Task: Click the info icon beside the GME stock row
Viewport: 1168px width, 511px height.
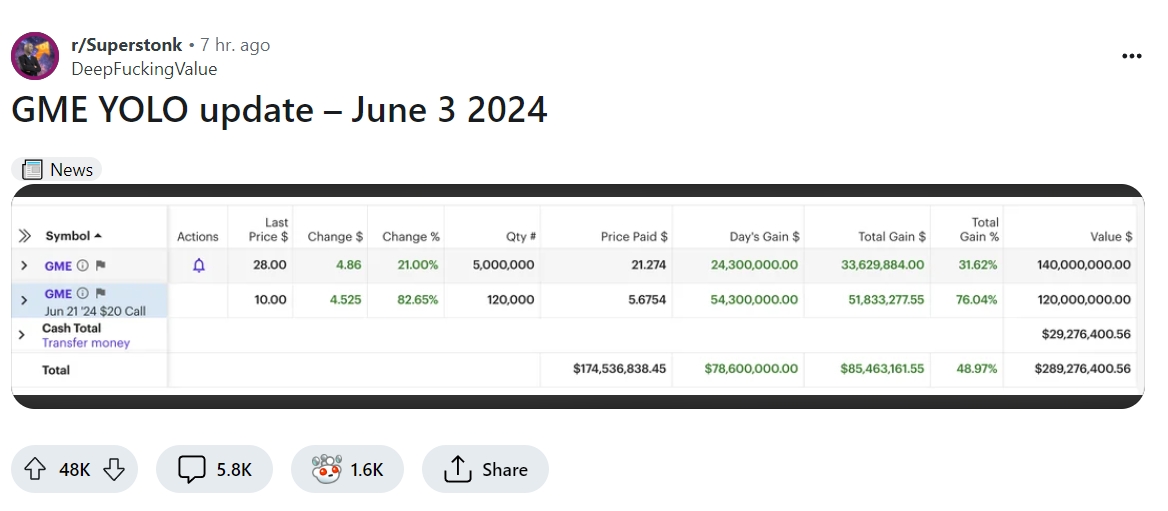Action: point(83,266)
